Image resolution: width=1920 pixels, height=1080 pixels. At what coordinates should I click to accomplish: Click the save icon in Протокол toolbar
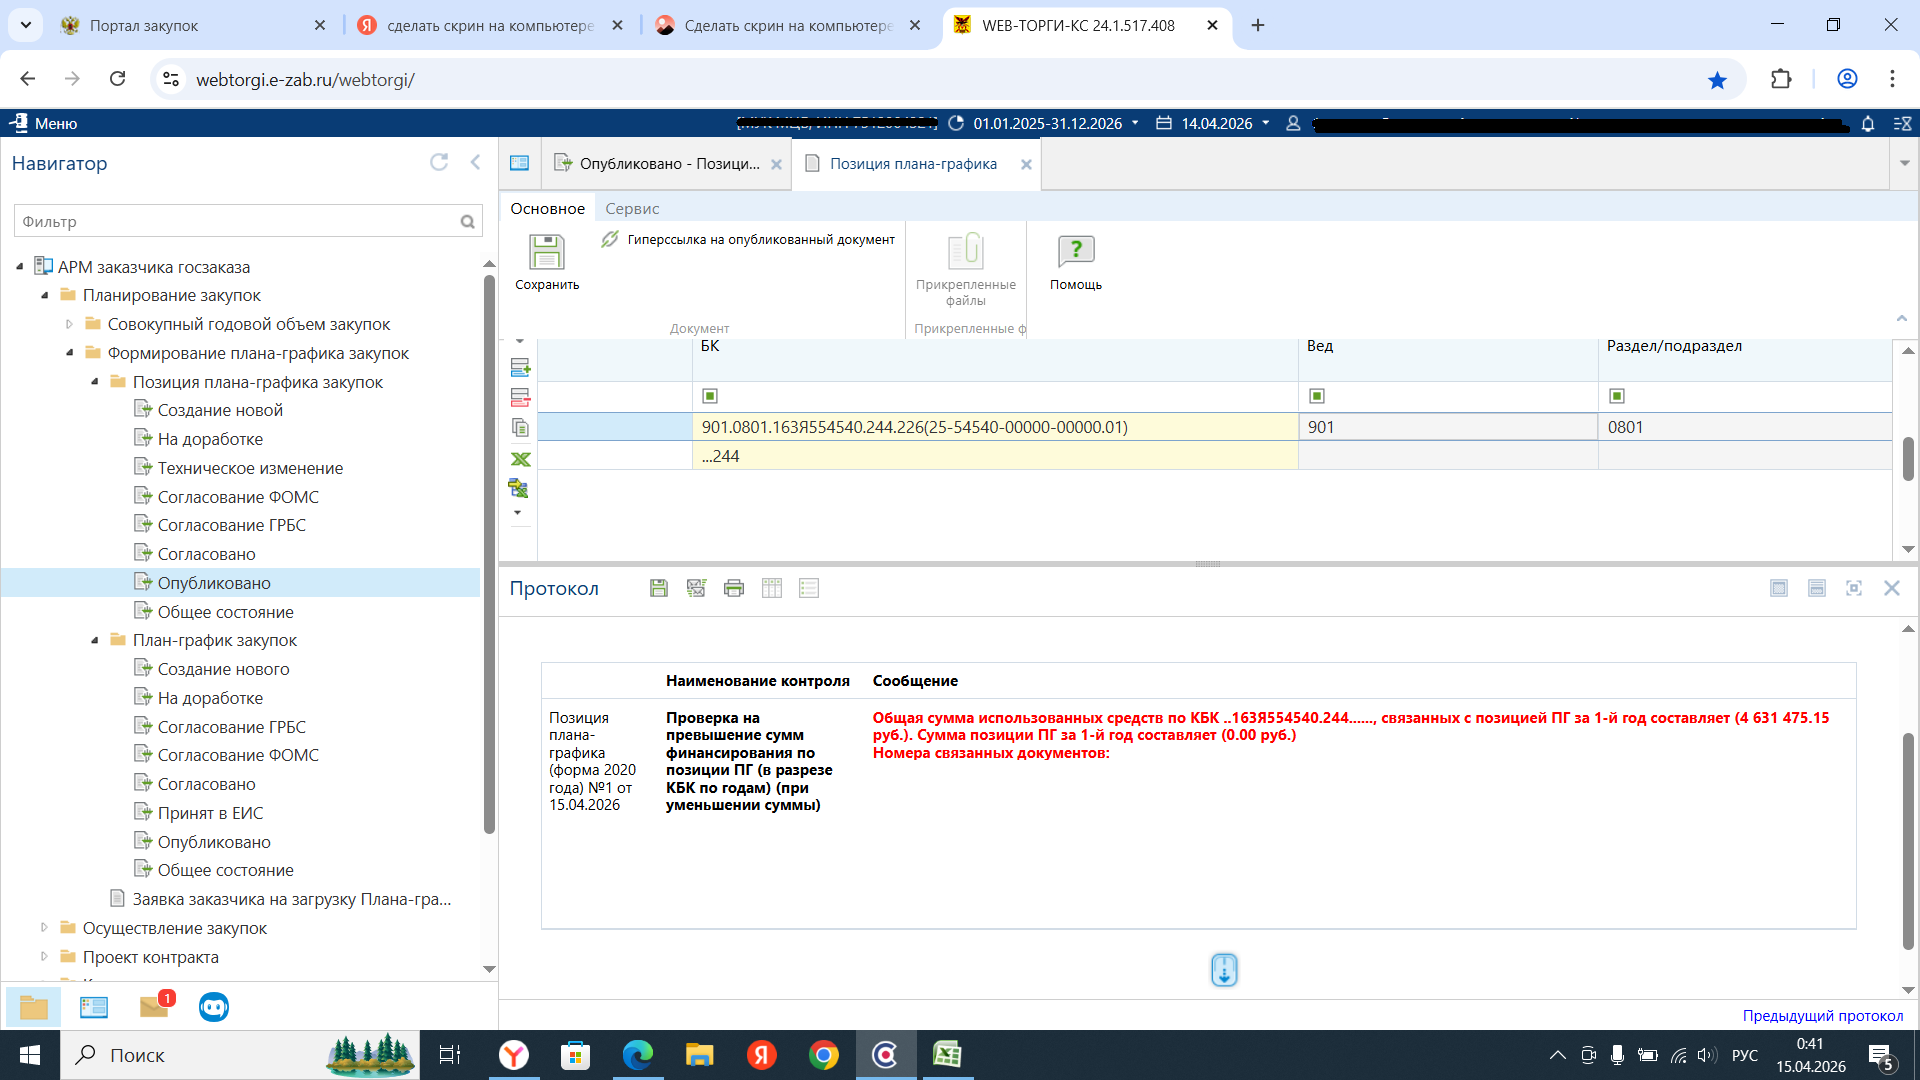click(x=658, y=588)
